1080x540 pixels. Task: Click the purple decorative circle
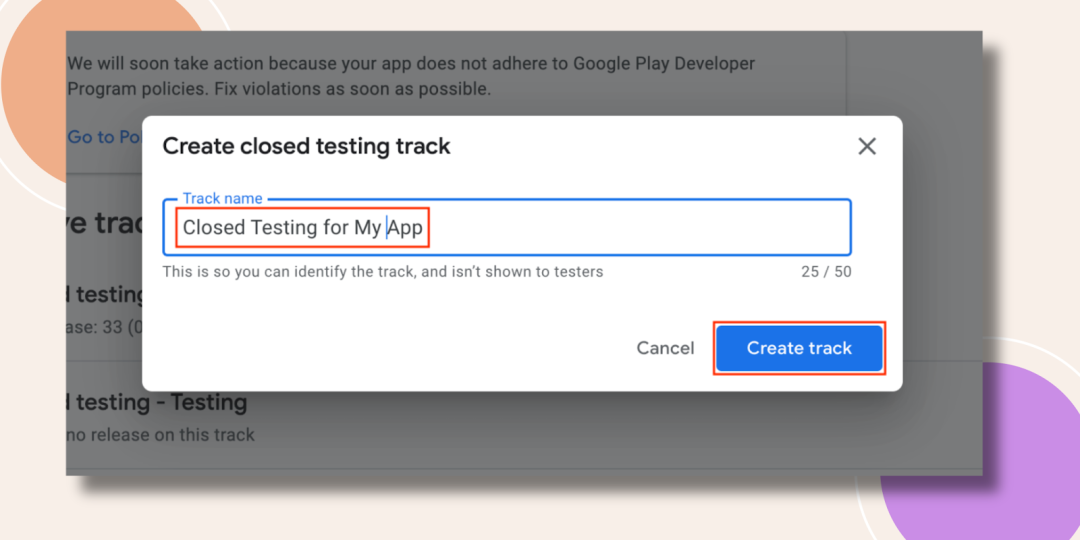1033,482
